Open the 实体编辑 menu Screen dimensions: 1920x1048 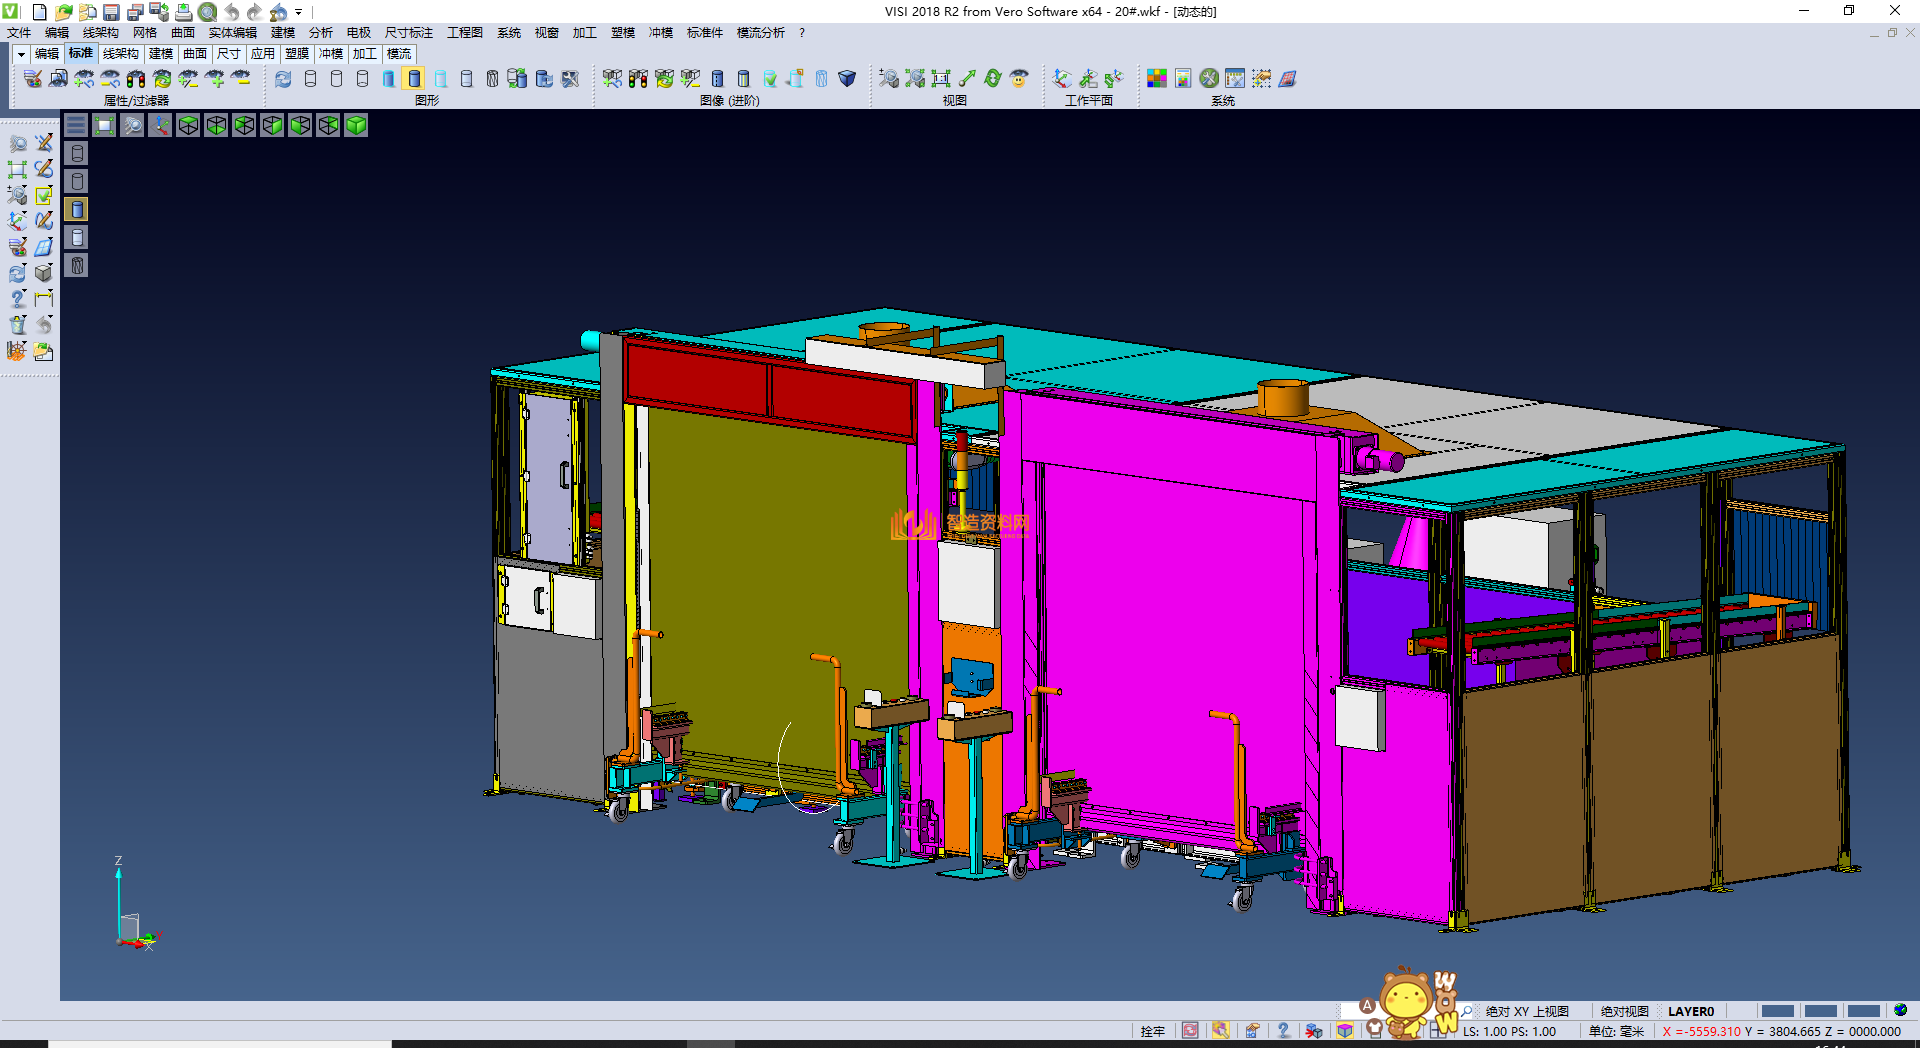[232, 33]
